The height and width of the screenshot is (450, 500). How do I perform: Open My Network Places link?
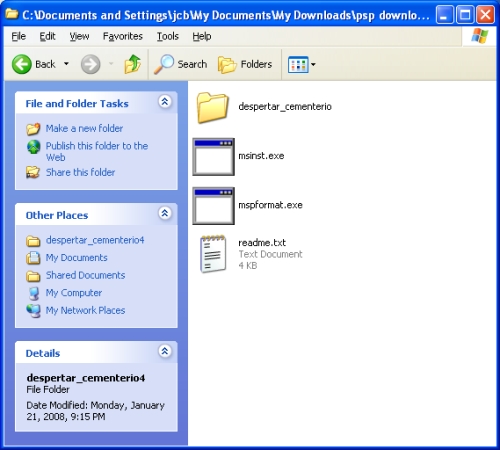click(x=85, y=310)
